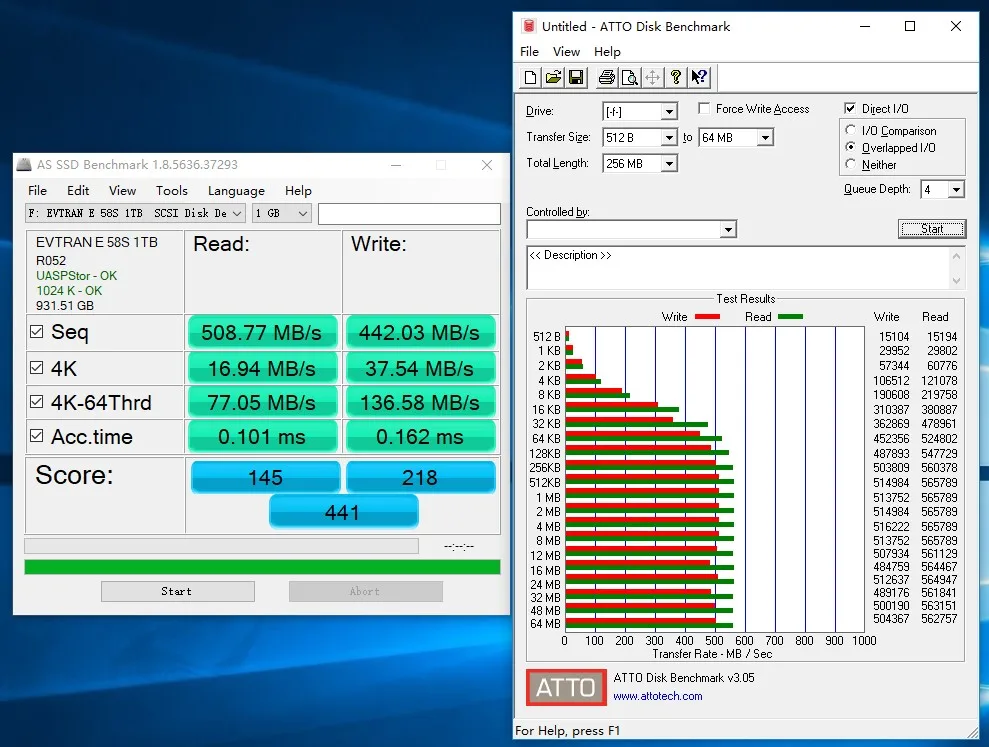
Task: Click the AS SSD Benchmark title bar icon
Action: click(x=24, y=165)
